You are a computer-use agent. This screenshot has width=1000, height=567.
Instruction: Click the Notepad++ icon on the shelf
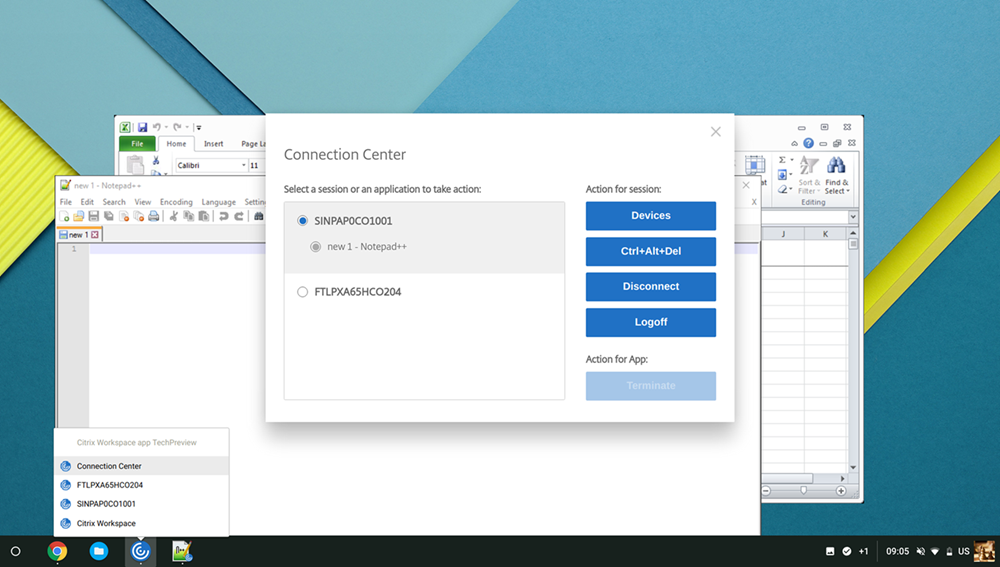[182, 551]
